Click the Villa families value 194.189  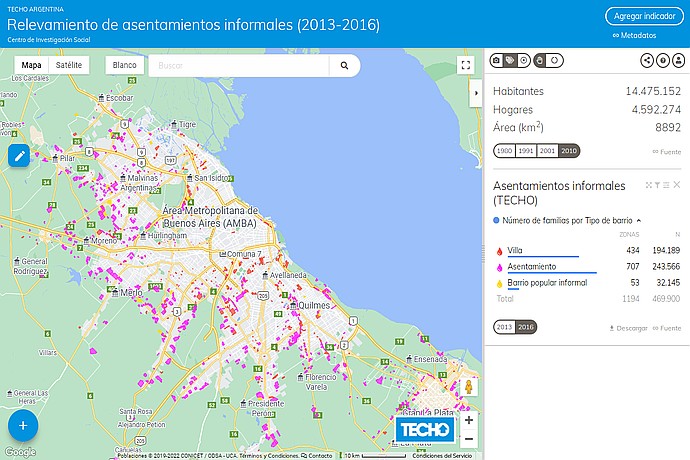(x=666, y=250)
